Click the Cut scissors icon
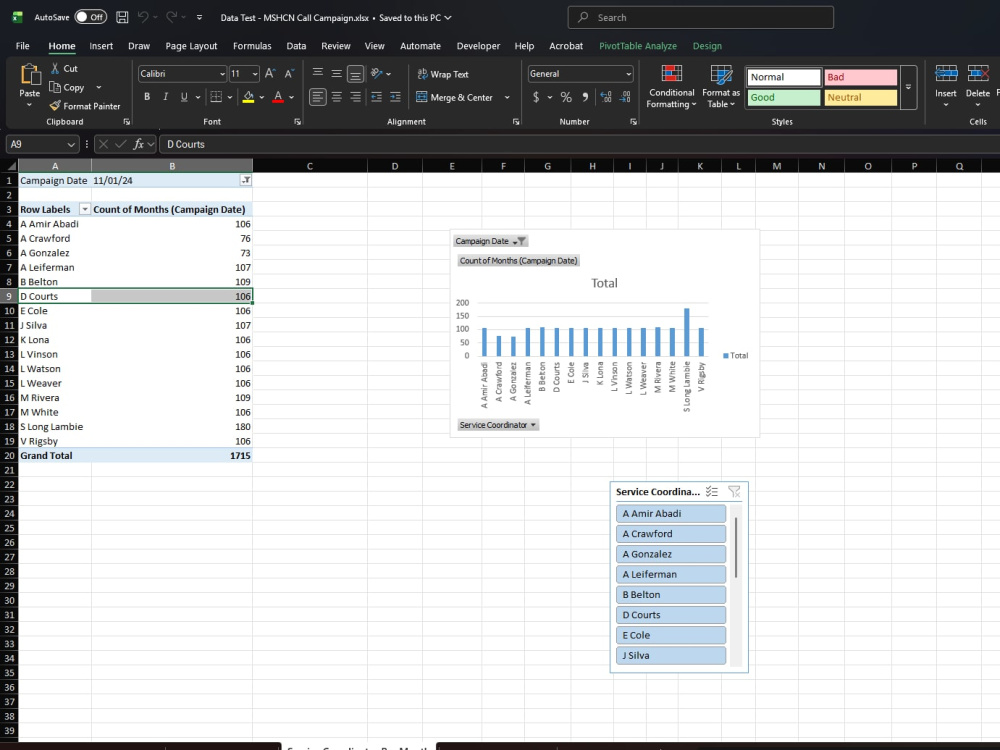This screenshot has height=750, width=1000. pos(55,68)
